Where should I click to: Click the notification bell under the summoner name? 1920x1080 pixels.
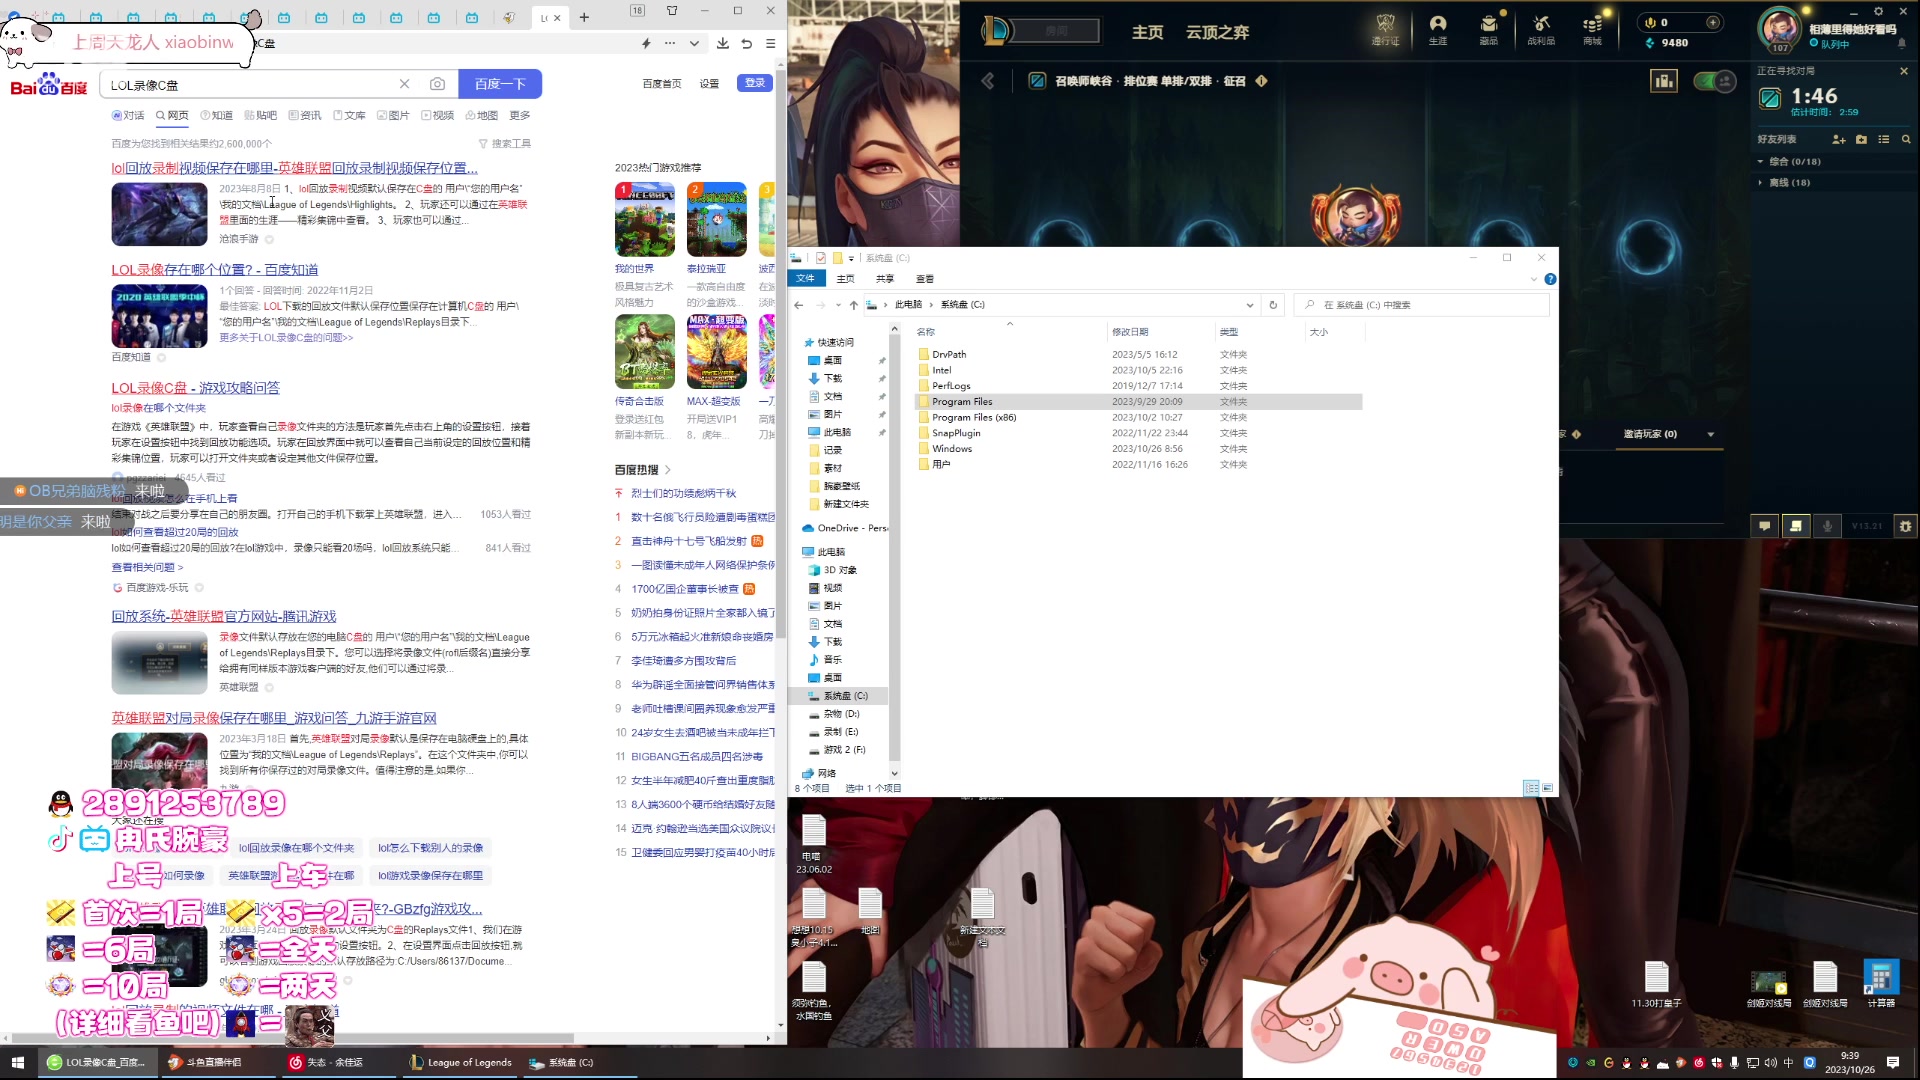(1902, 44)
